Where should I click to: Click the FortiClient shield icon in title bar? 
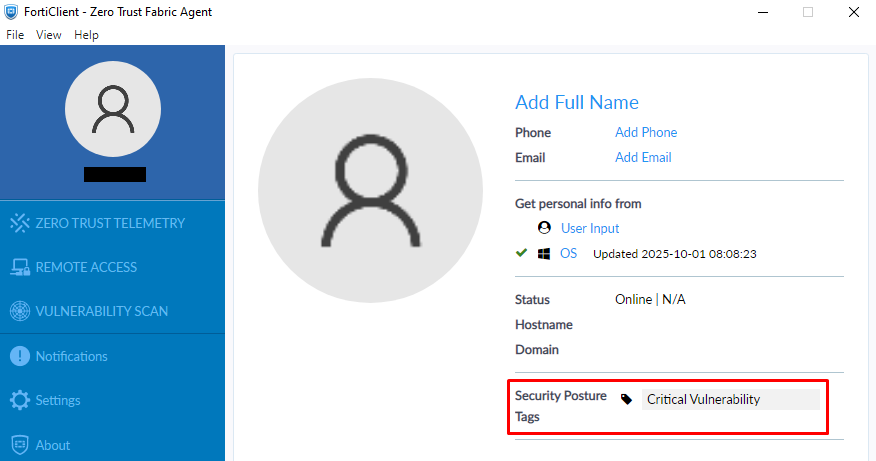coord(11,12)
